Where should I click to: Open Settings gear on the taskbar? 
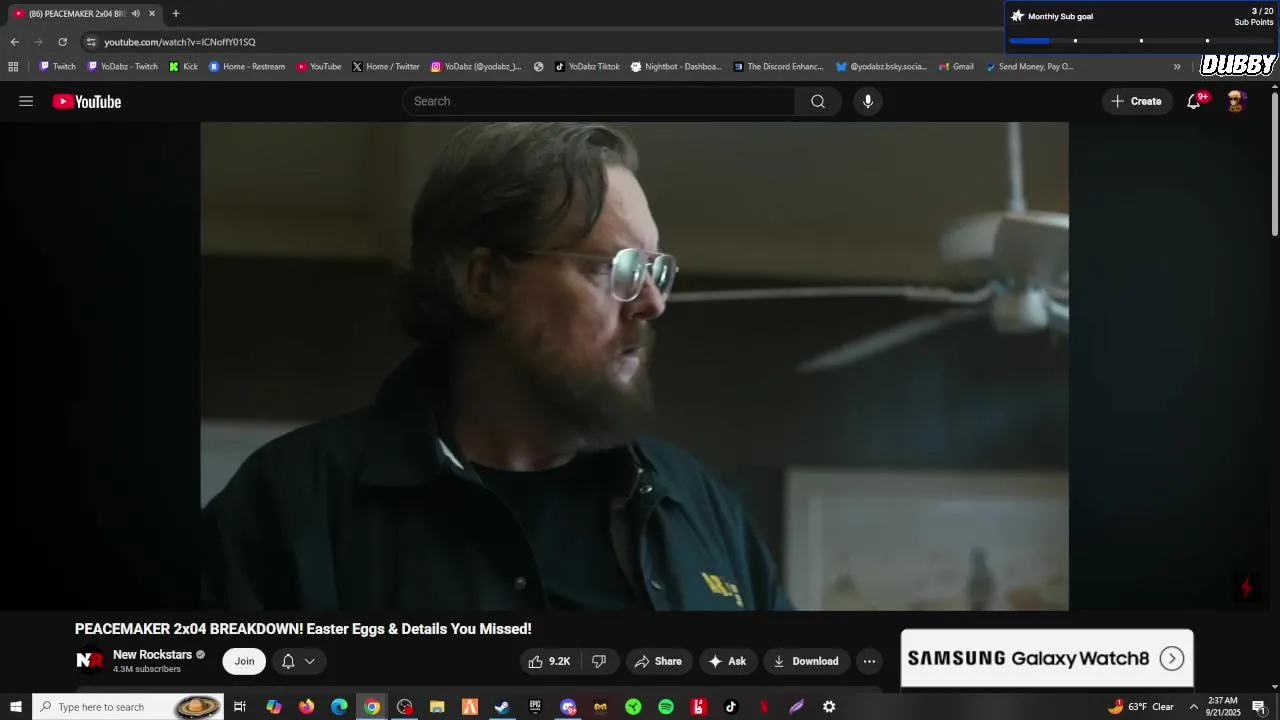point(829,707)
